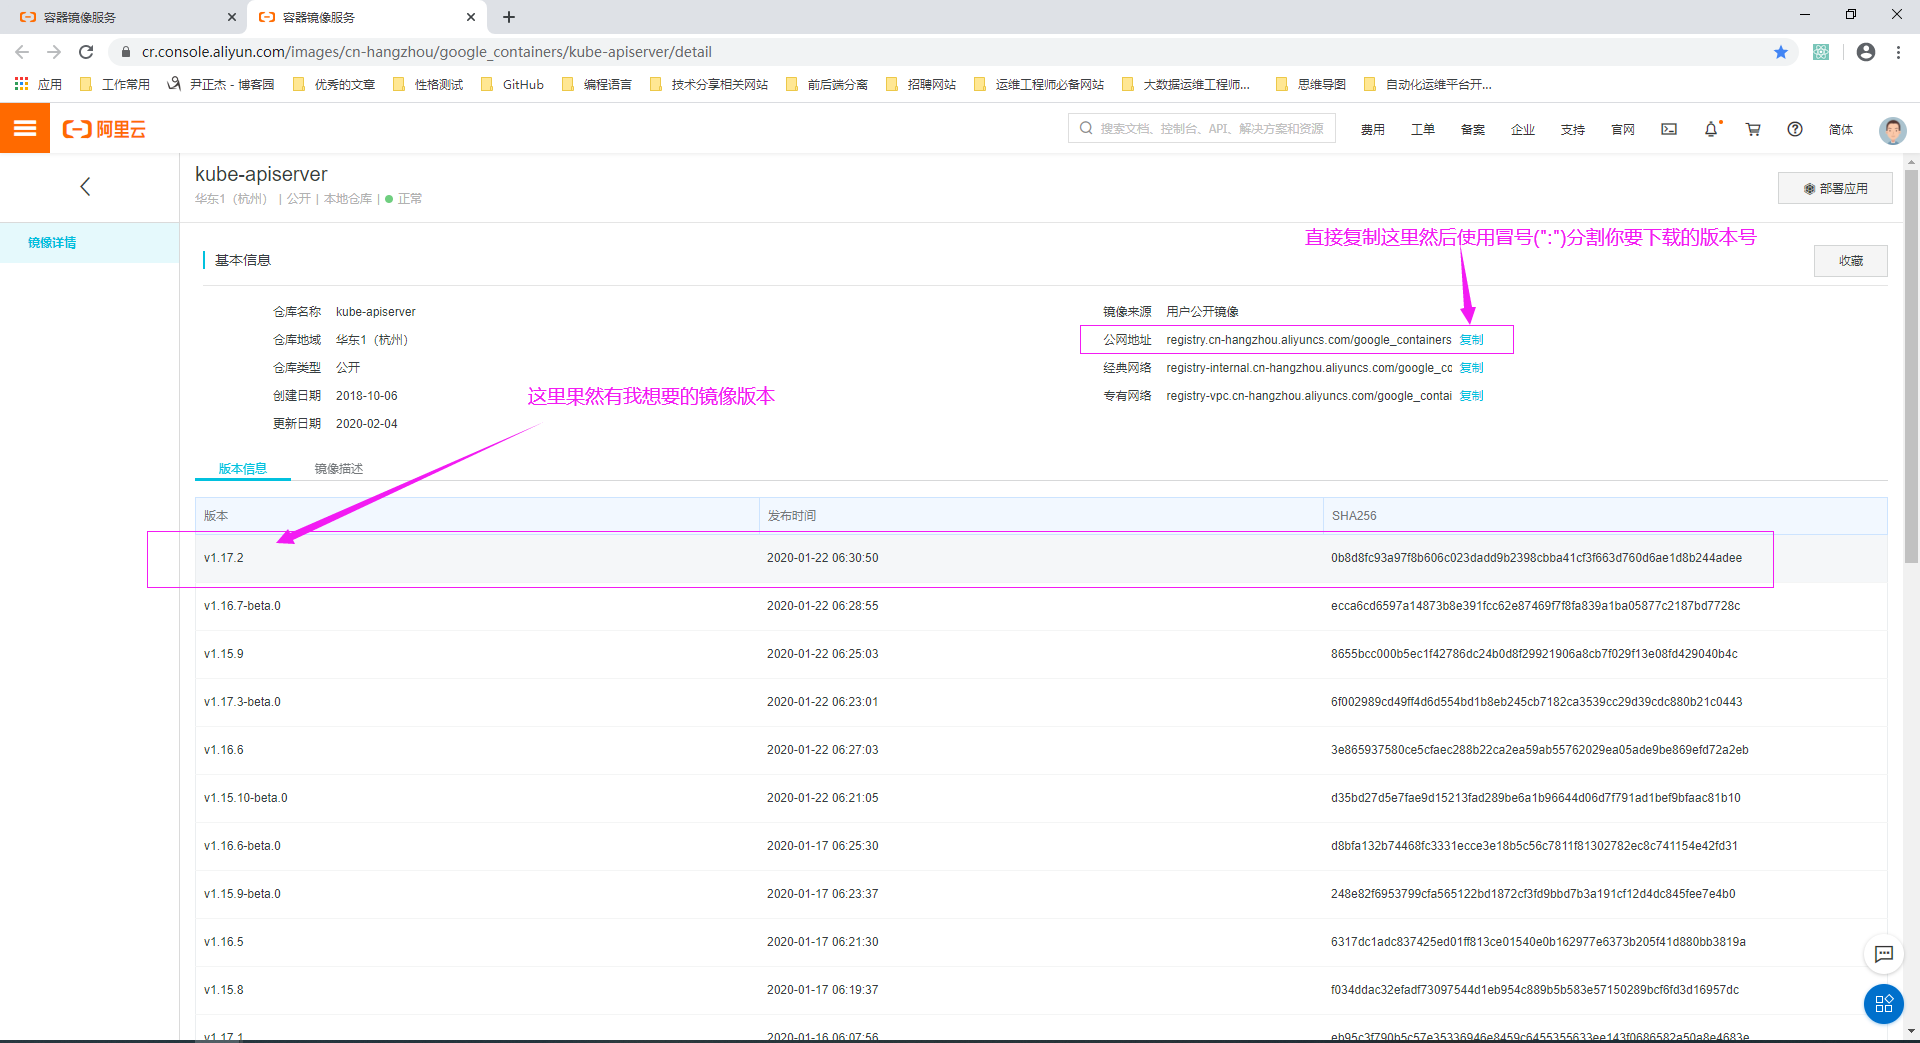Click the browser forward arrow
1920x1043 pixels.
(54, 52)
